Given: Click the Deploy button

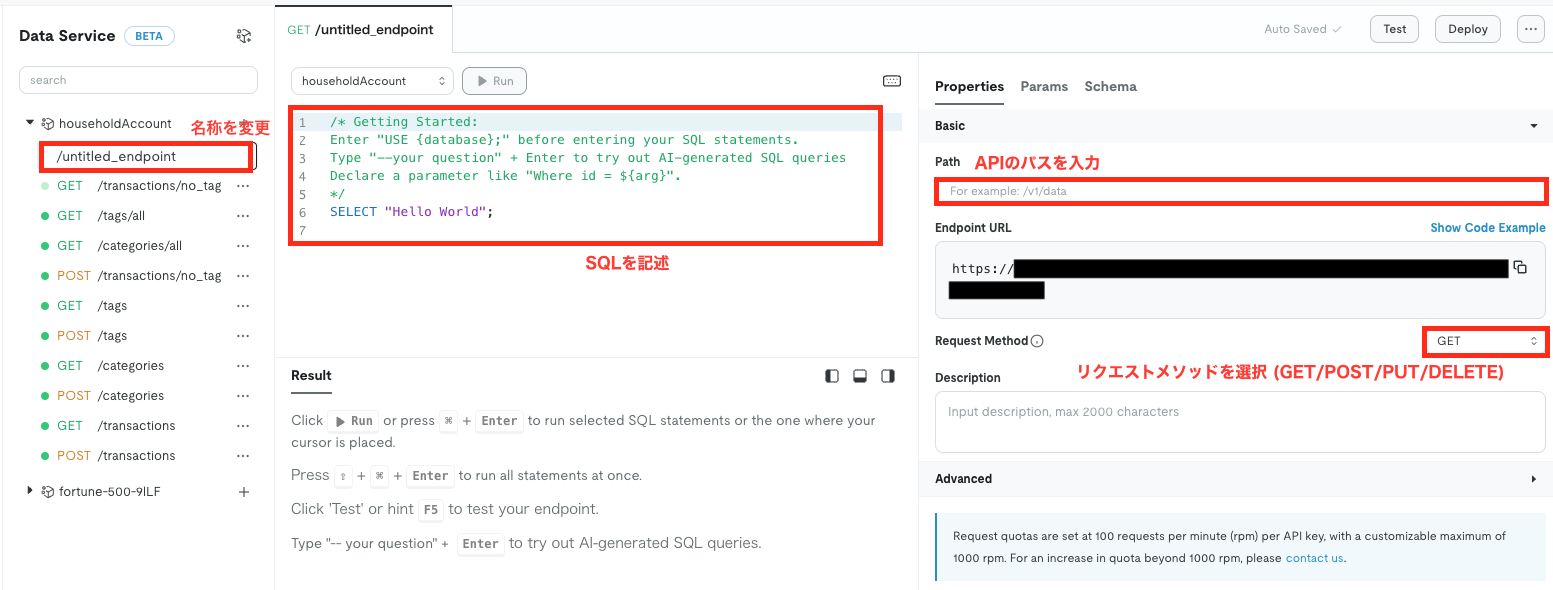Looking at the screenshot, I should 1468,29.
